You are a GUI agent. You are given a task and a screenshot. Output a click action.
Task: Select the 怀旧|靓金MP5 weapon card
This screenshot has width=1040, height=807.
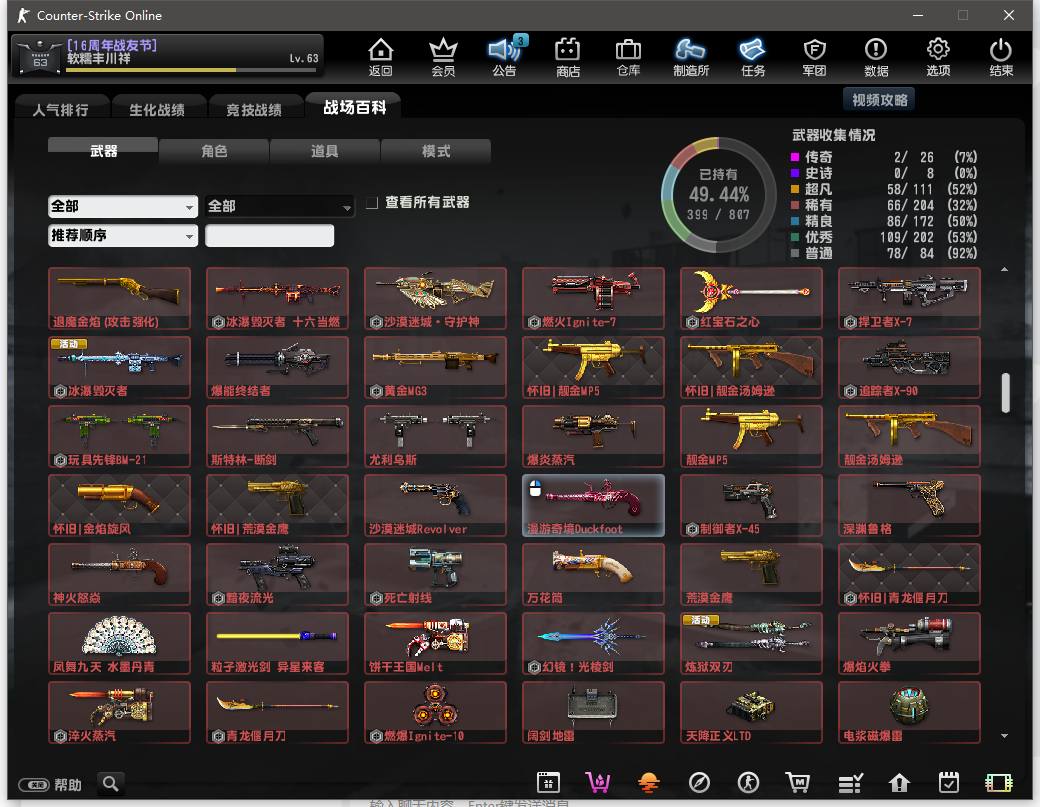coord(593,367)
